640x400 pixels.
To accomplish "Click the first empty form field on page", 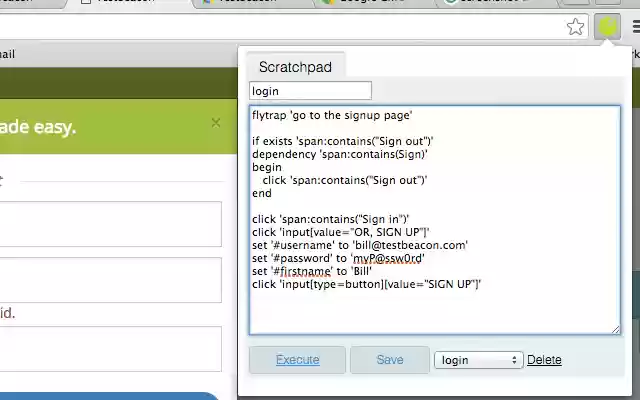I will [x=110, y=224].
